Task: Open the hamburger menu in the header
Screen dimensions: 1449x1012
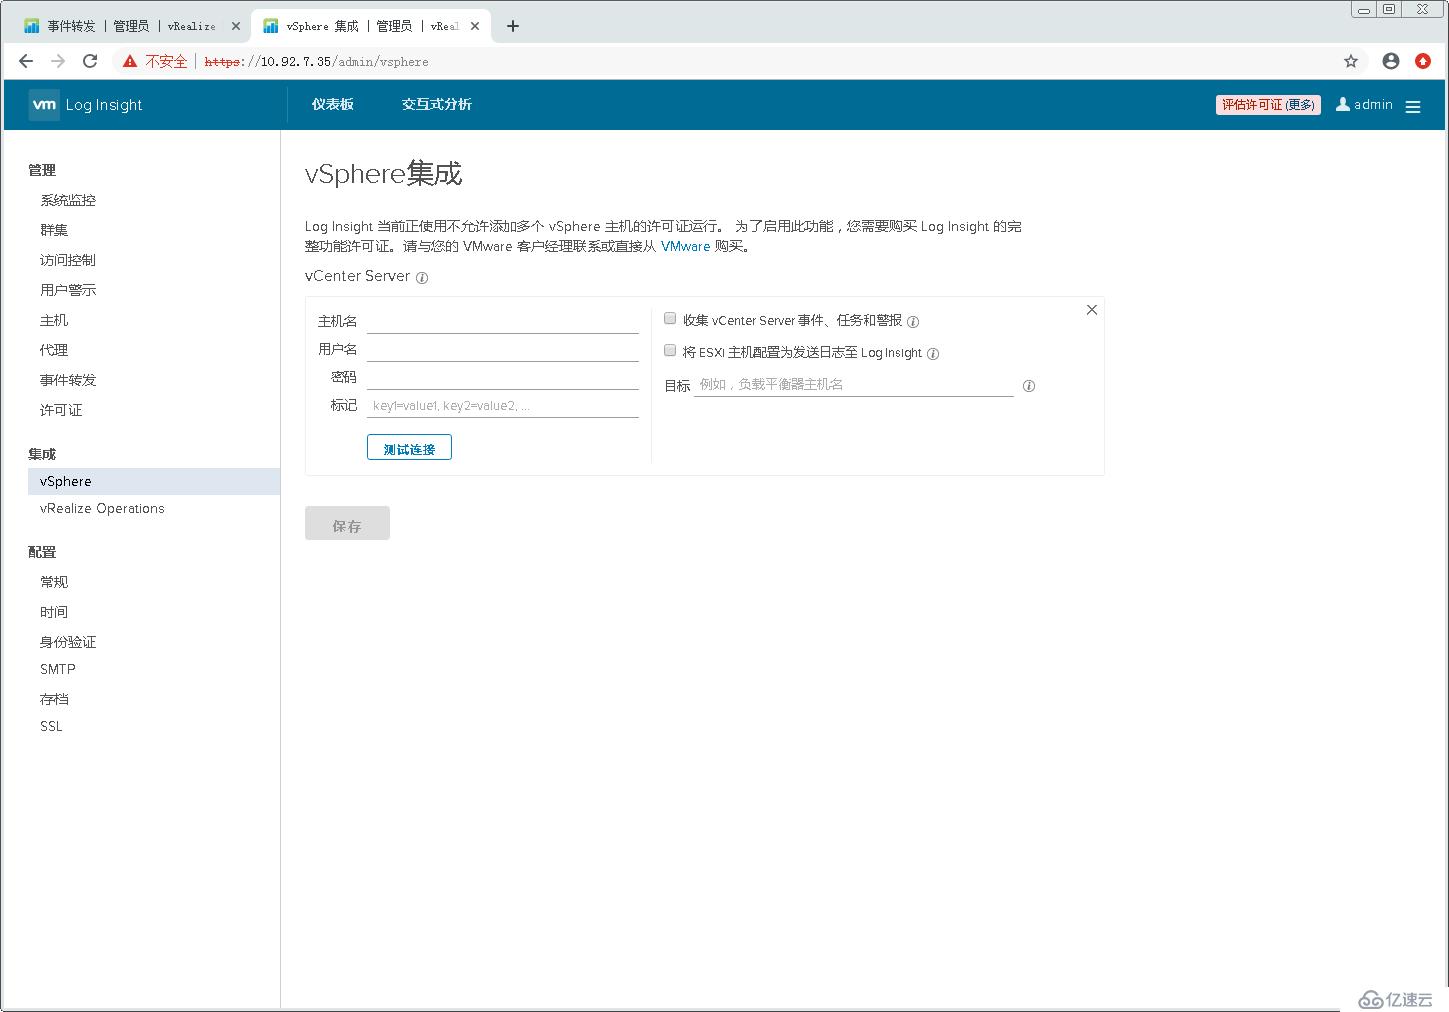Action: [1413, 106]
